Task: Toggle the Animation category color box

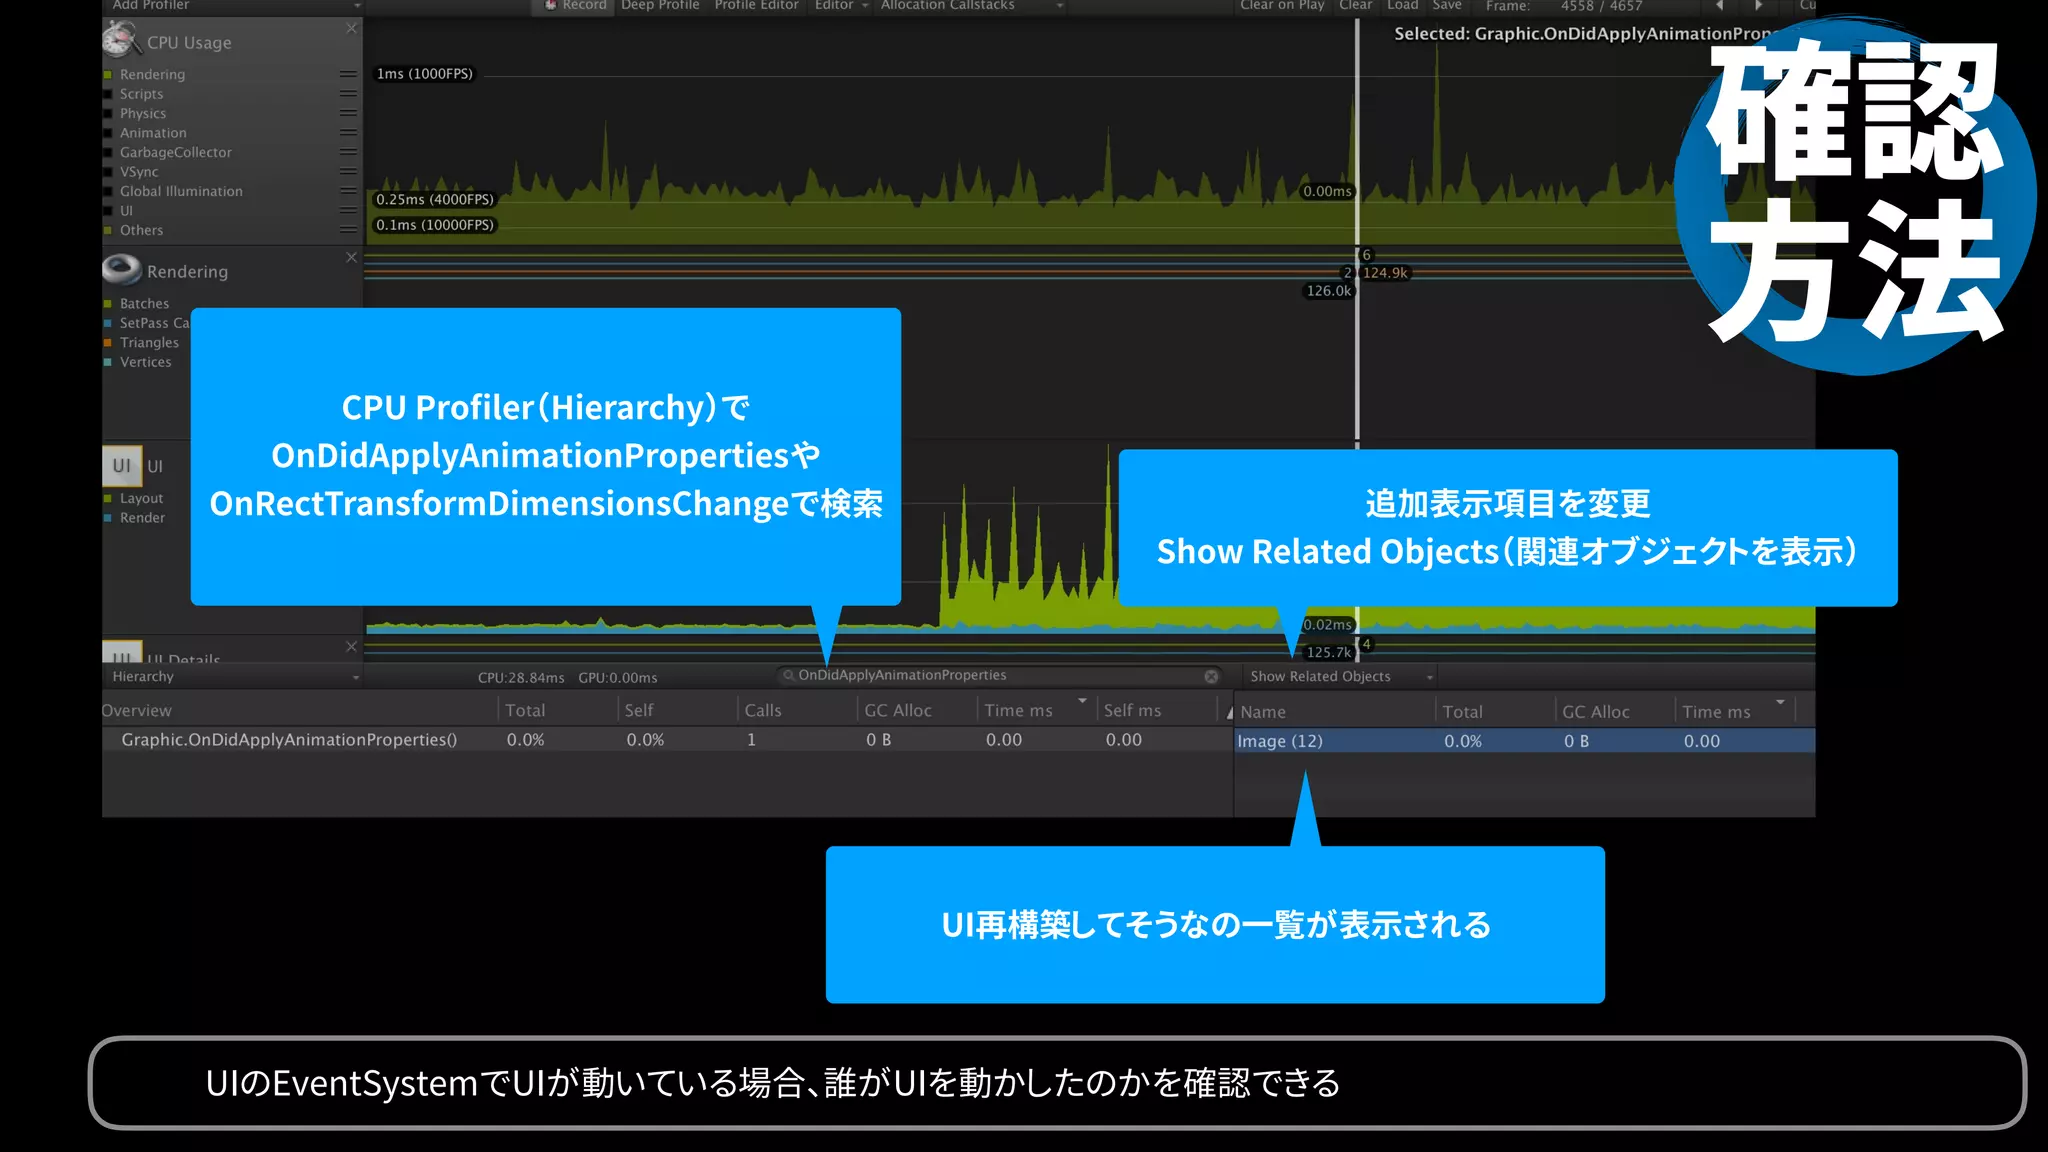Action: [108, 133]
